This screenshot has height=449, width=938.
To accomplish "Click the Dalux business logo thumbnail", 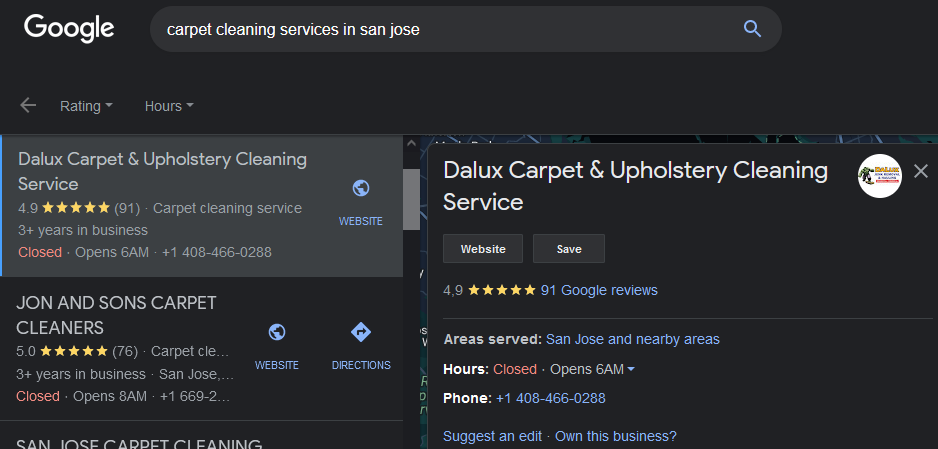I will tap(879, 176).
